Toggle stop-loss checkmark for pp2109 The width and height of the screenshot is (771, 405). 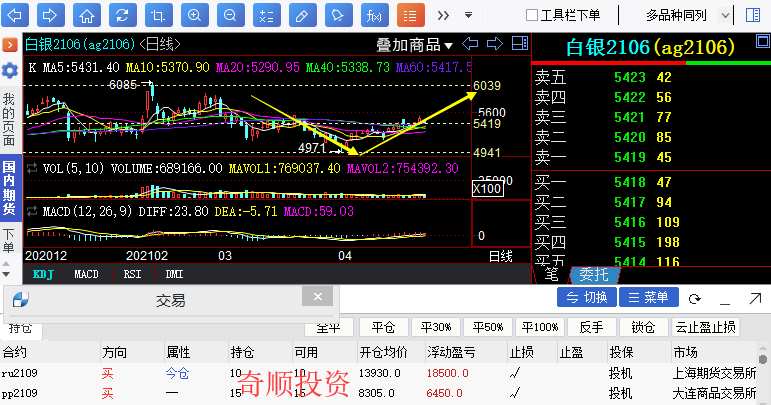click(x=515, y=393)
